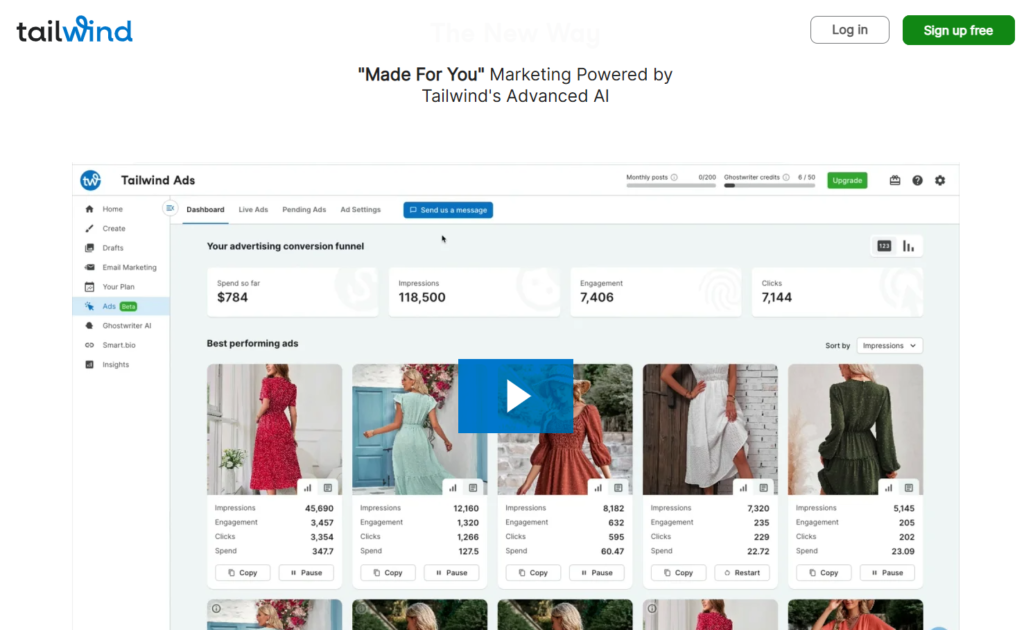The width and height of the screenshot is (1024, 630).
Task: Switch the funnel to the bar chart view
Action: [908, 246]
